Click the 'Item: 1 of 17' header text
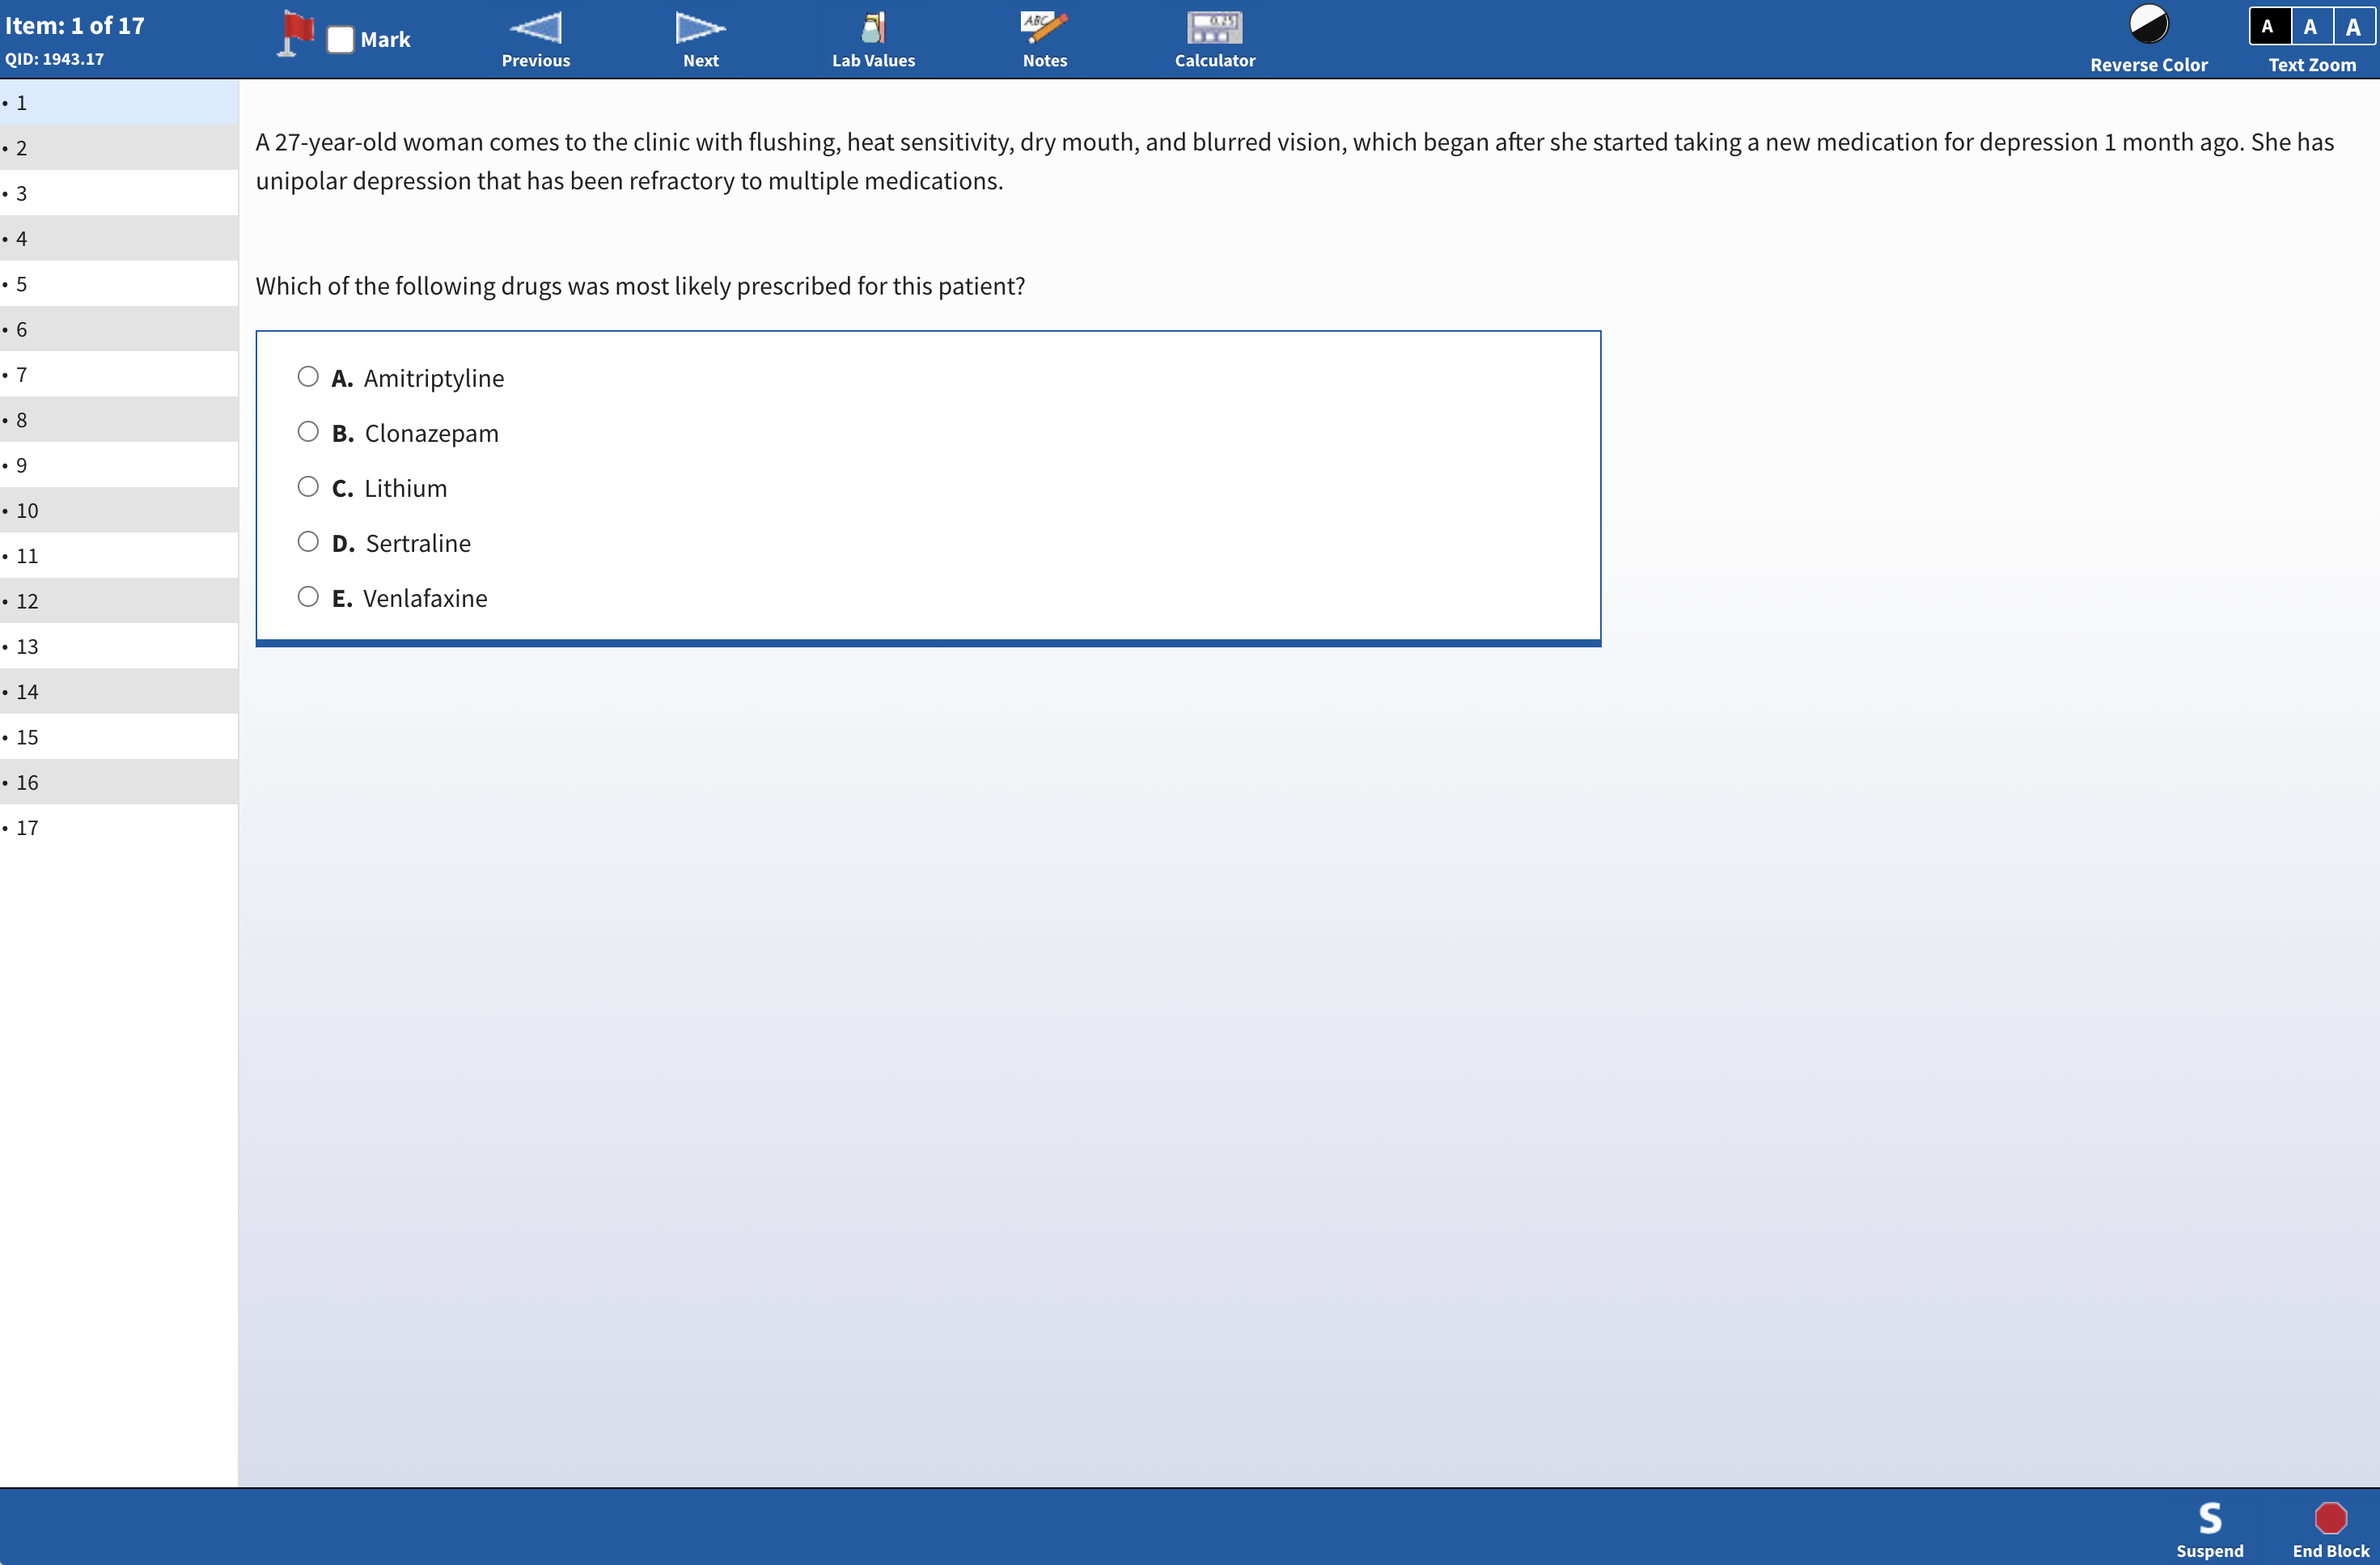 coord(75,26)
